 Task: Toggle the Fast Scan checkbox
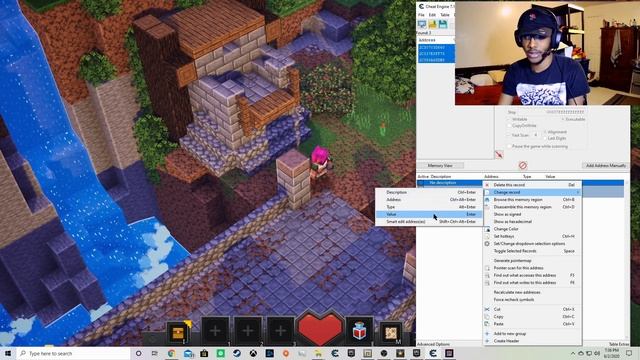[509, 135]
